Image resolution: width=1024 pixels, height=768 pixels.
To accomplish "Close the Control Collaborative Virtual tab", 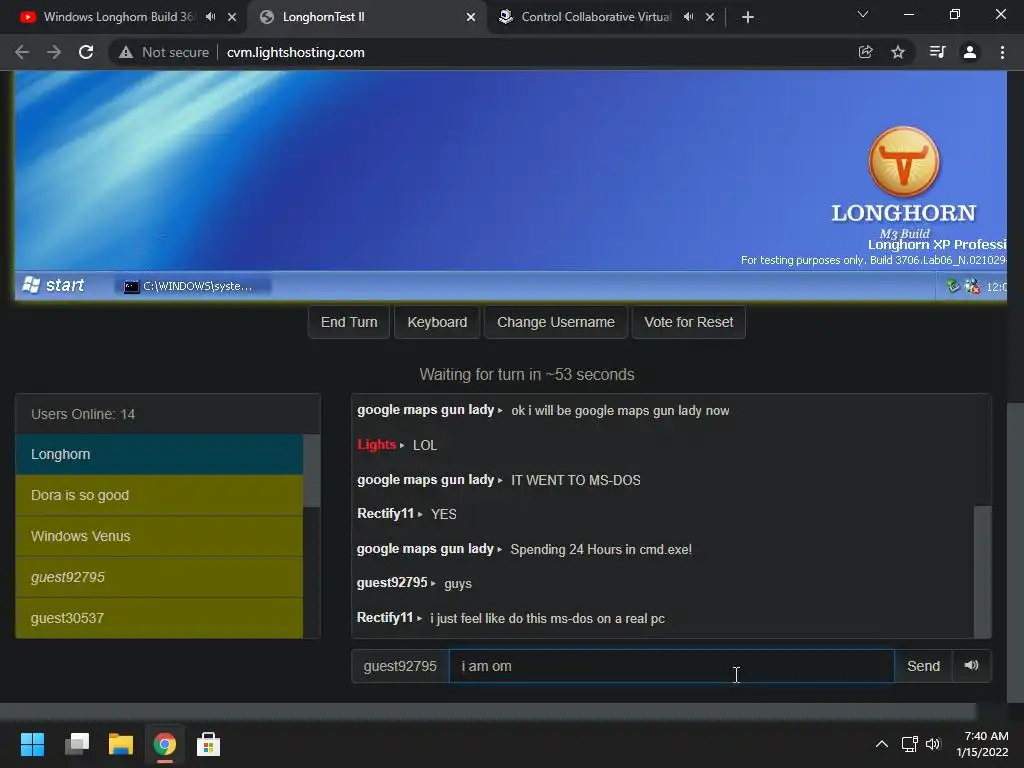I will 710,17.
